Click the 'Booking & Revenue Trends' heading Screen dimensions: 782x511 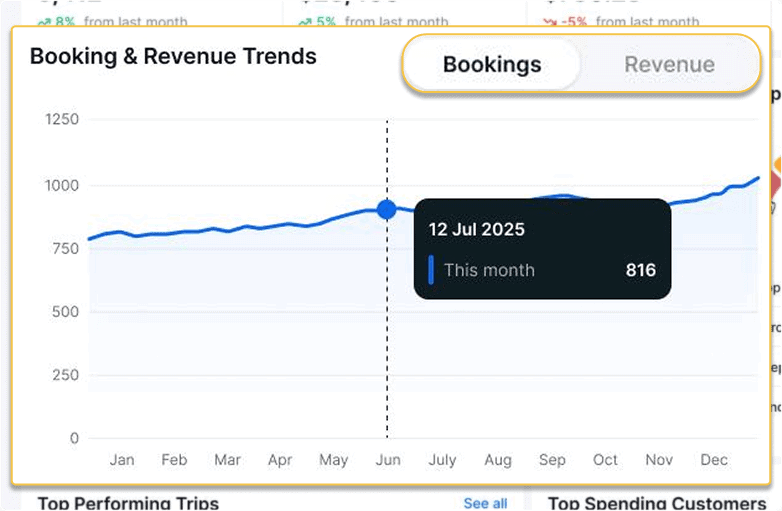173,56
